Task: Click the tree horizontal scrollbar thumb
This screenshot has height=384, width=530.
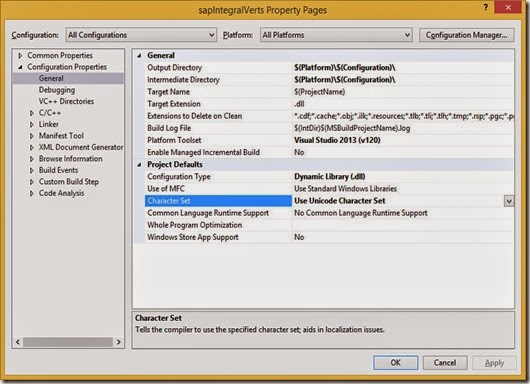Action: coord(68,342)
